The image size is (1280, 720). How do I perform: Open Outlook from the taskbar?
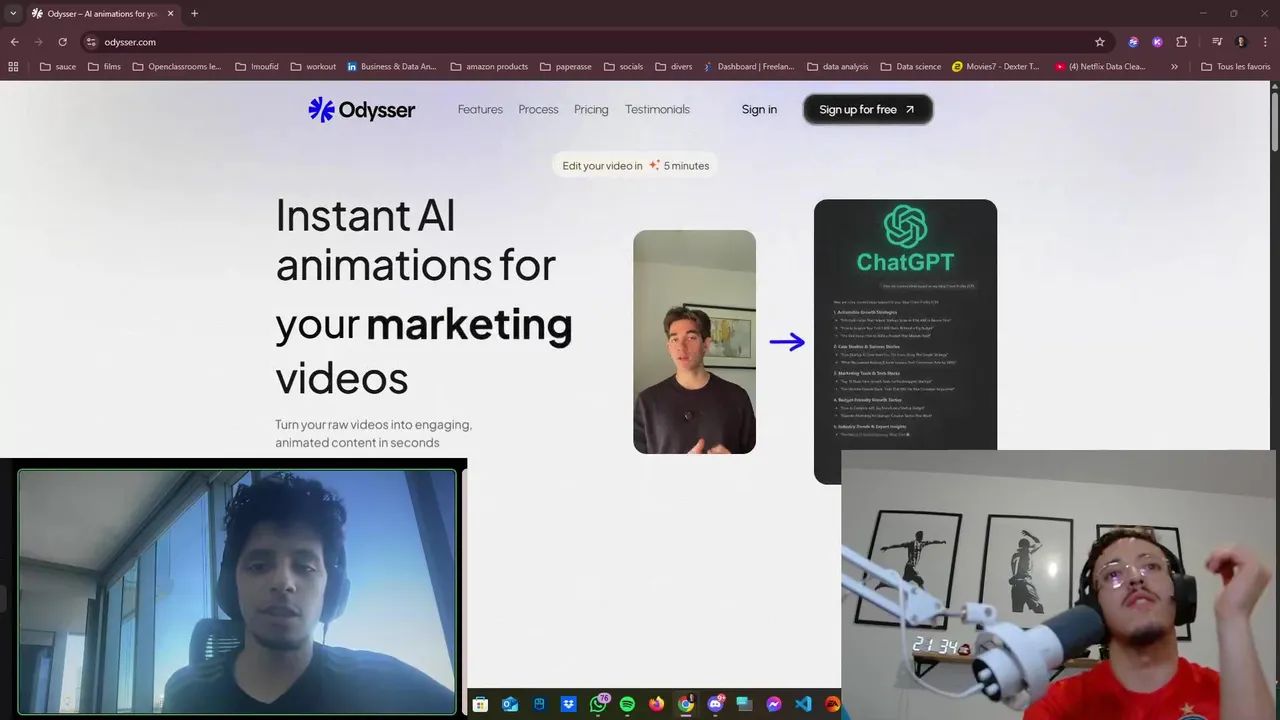[509, 704]
